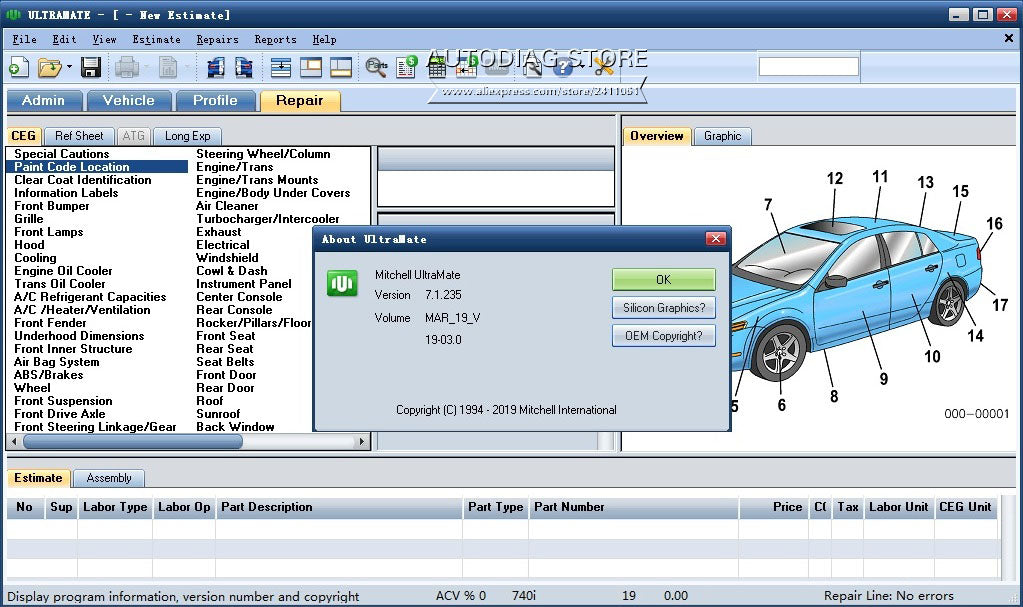
Task: Click the OEM Copyright? button
Action: tap(663, 336)
